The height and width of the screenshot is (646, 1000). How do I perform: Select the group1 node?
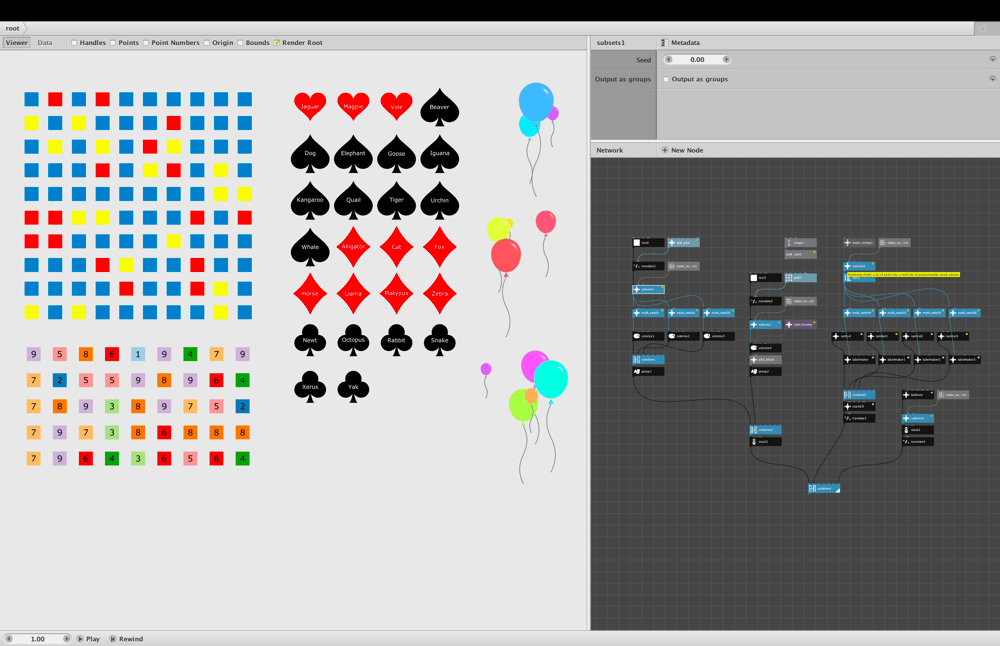[x=648, y=371]
